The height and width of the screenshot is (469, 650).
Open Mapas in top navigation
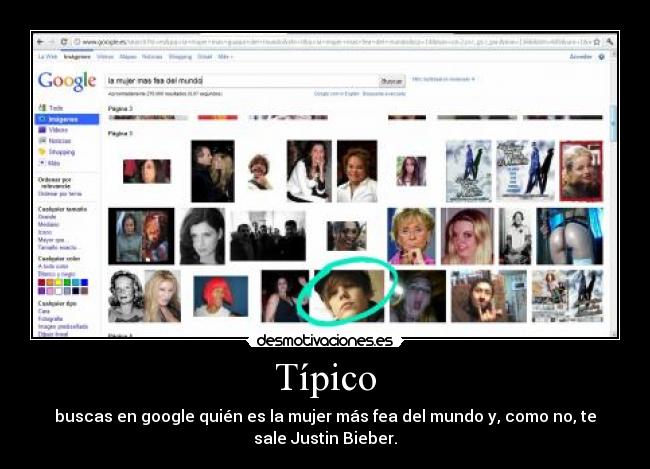pos(128,57)
